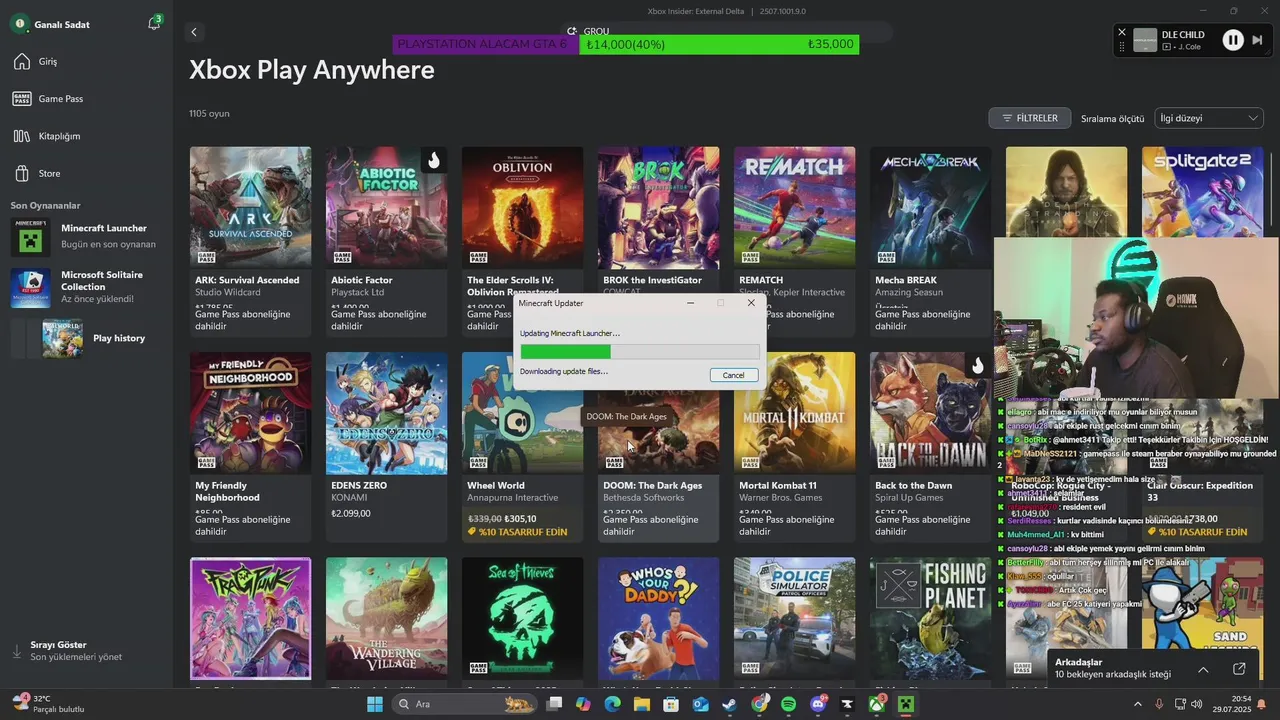Click the Minecraft Updater progress bar
The image size is (1280, 720).
pyautogui.click(x=640, y=352)
